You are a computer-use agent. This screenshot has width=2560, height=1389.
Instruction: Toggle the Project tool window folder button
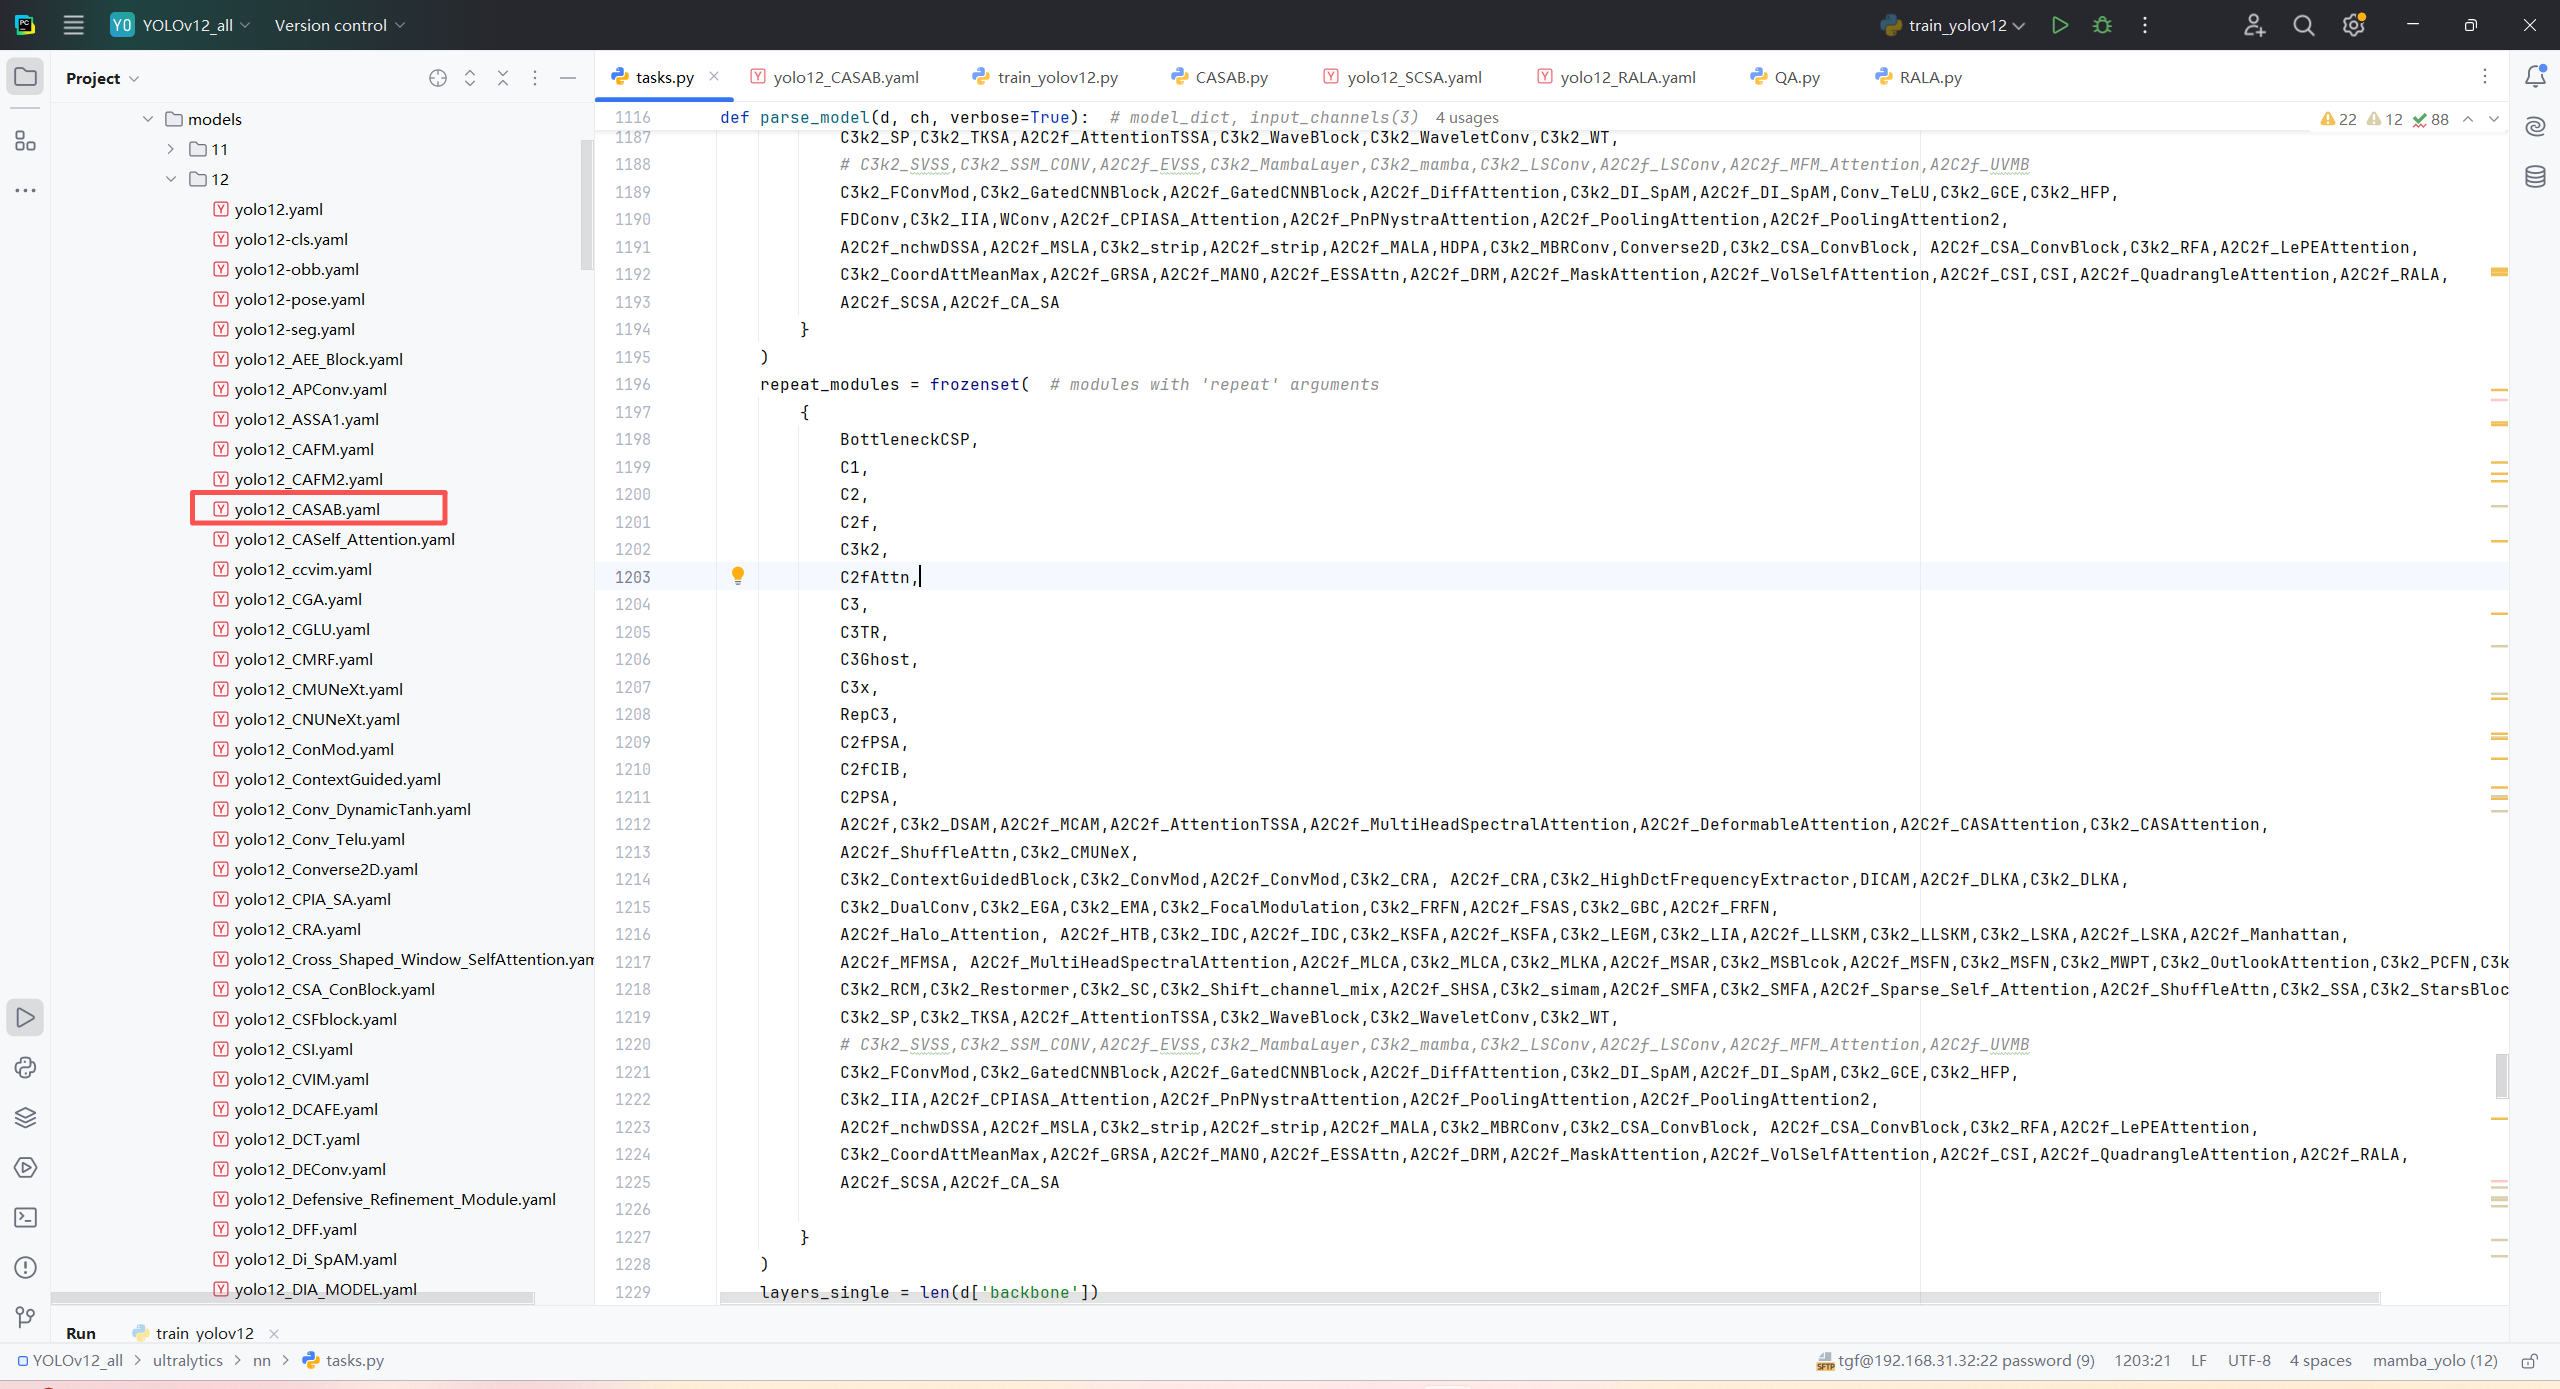pyautogui.click(x=25, y=77)
